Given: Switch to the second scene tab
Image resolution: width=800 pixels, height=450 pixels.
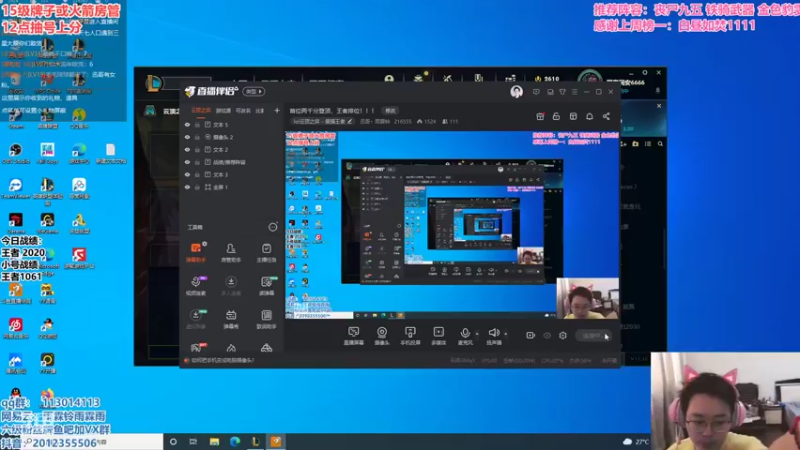Looking at the screenshot, I should (223, 110).
